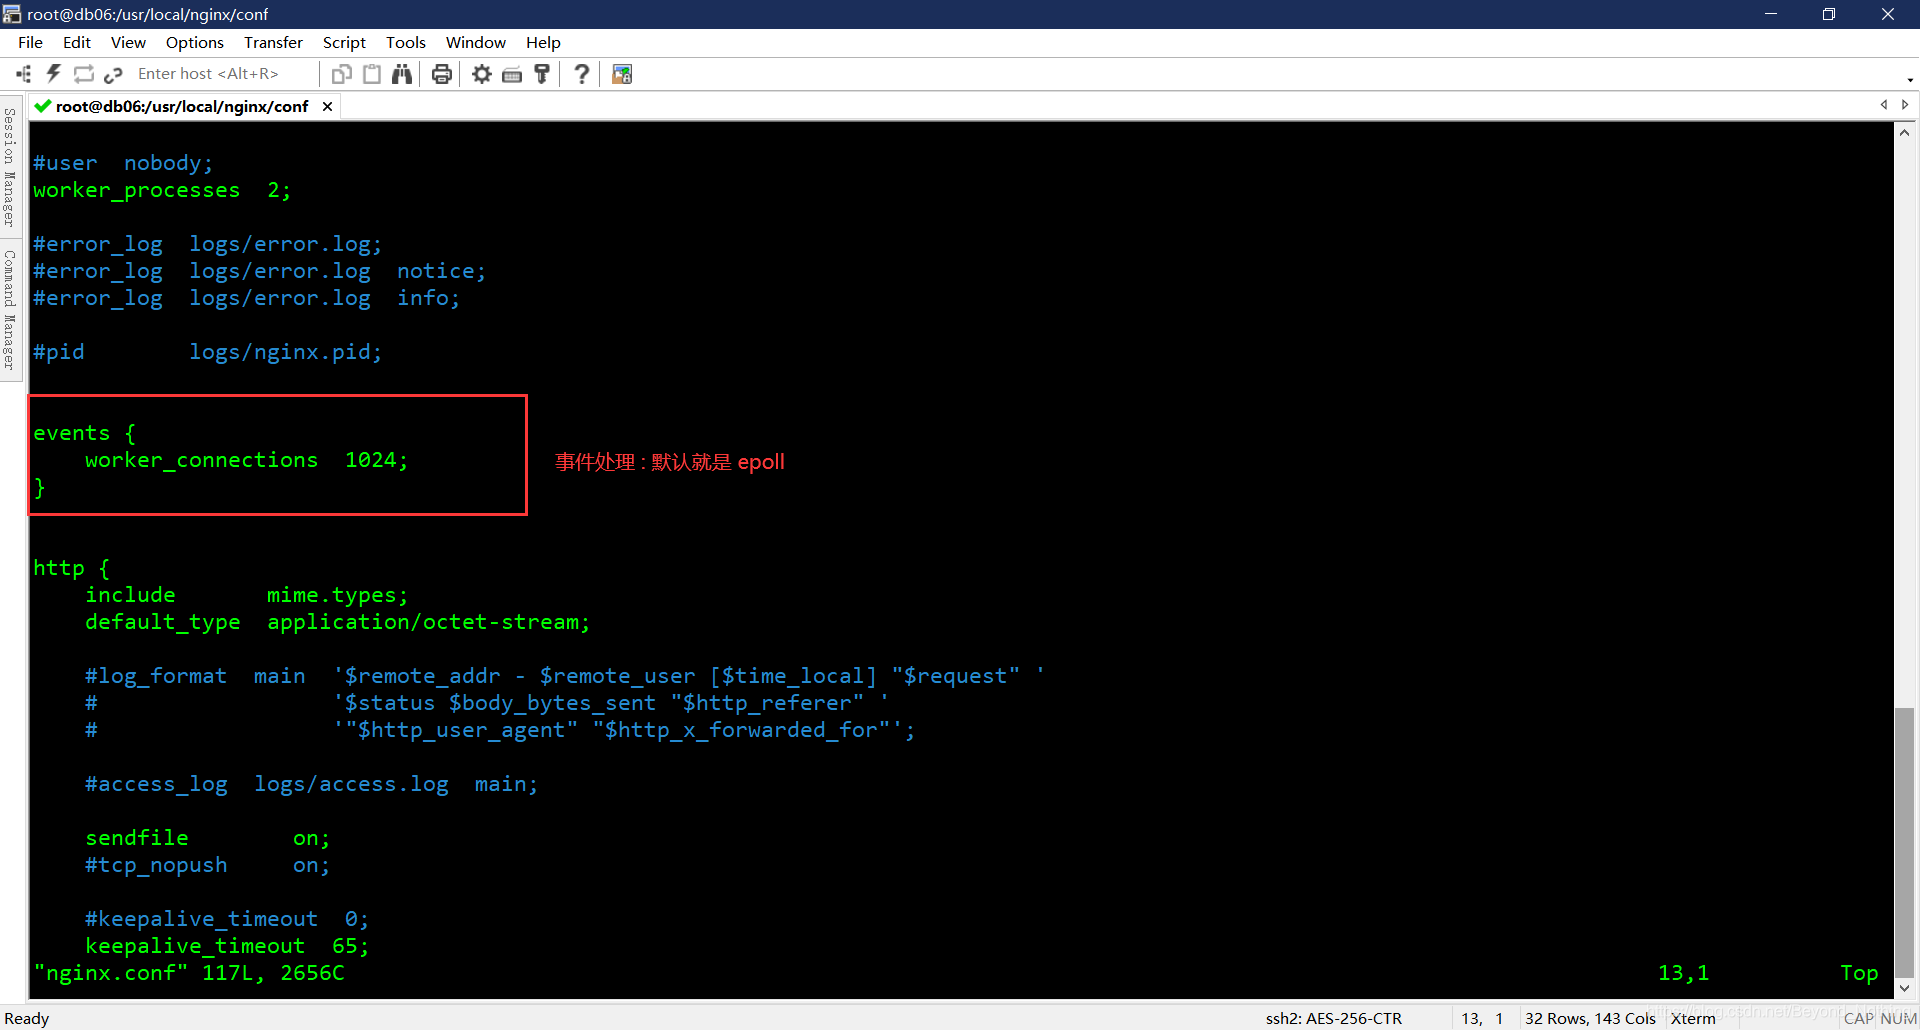Click the Help question mark icon
Image resolution: width=1920 pixels, height=1030 pixels.
(582, 74)
